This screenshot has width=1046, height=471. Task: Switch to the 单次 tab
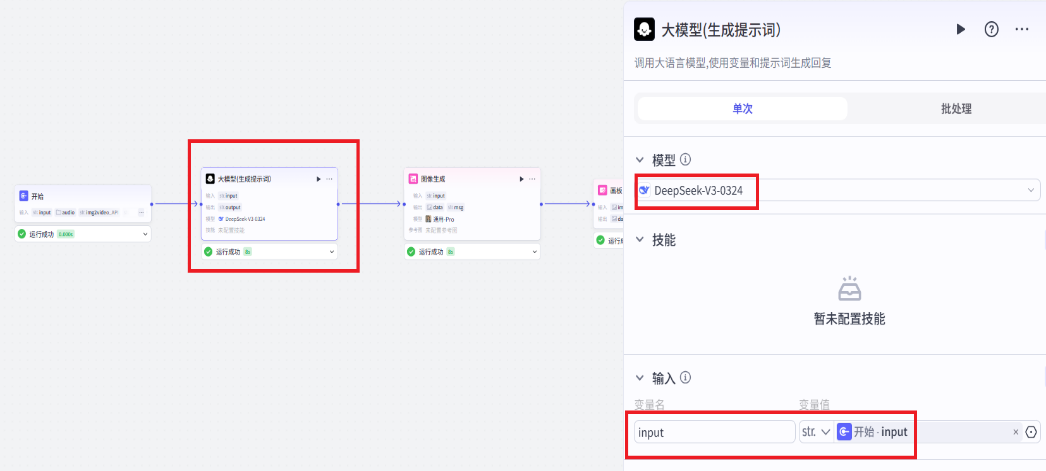click(x=742, y=109)
